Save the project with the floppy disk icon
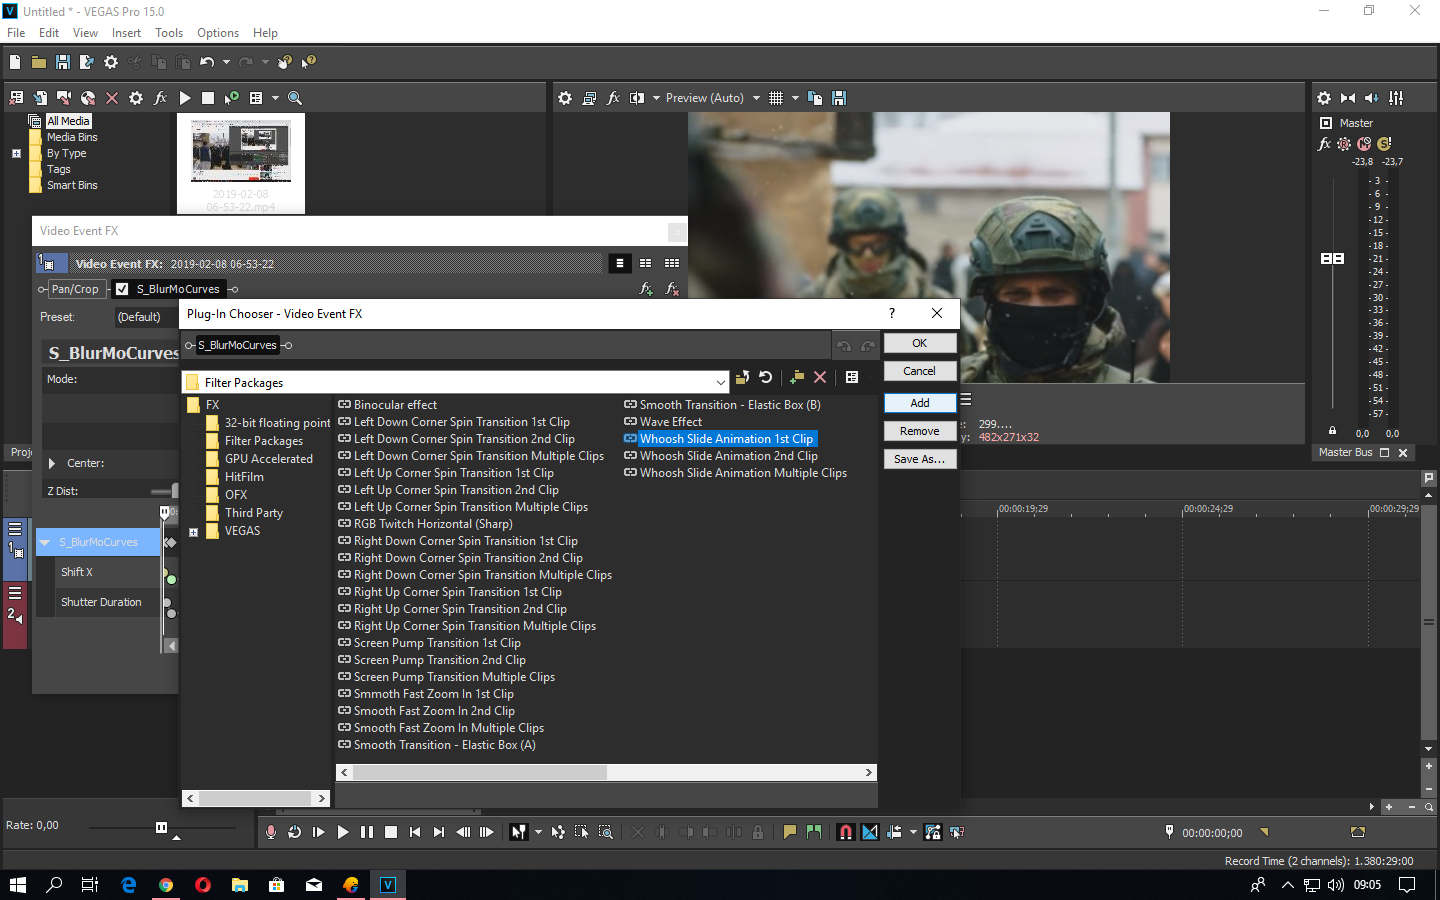The width and height of the screenshot is (1440, 900). point(63,62)
